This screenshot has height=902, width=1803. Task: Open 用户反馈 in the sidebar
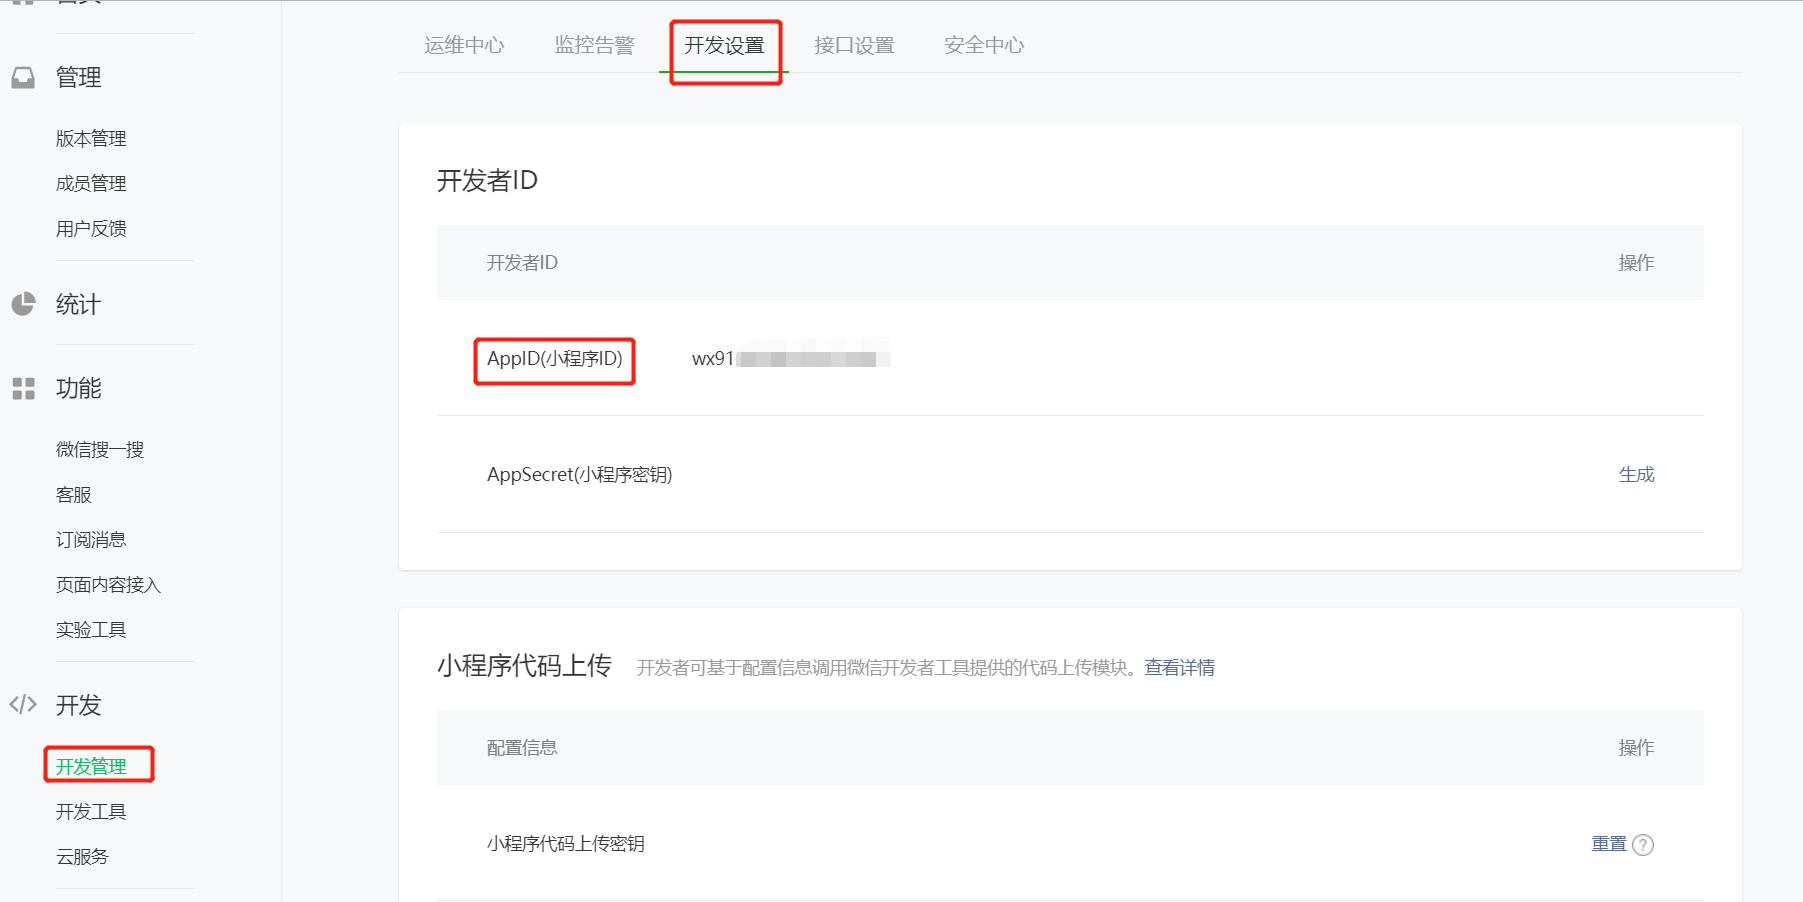(91, 228)
